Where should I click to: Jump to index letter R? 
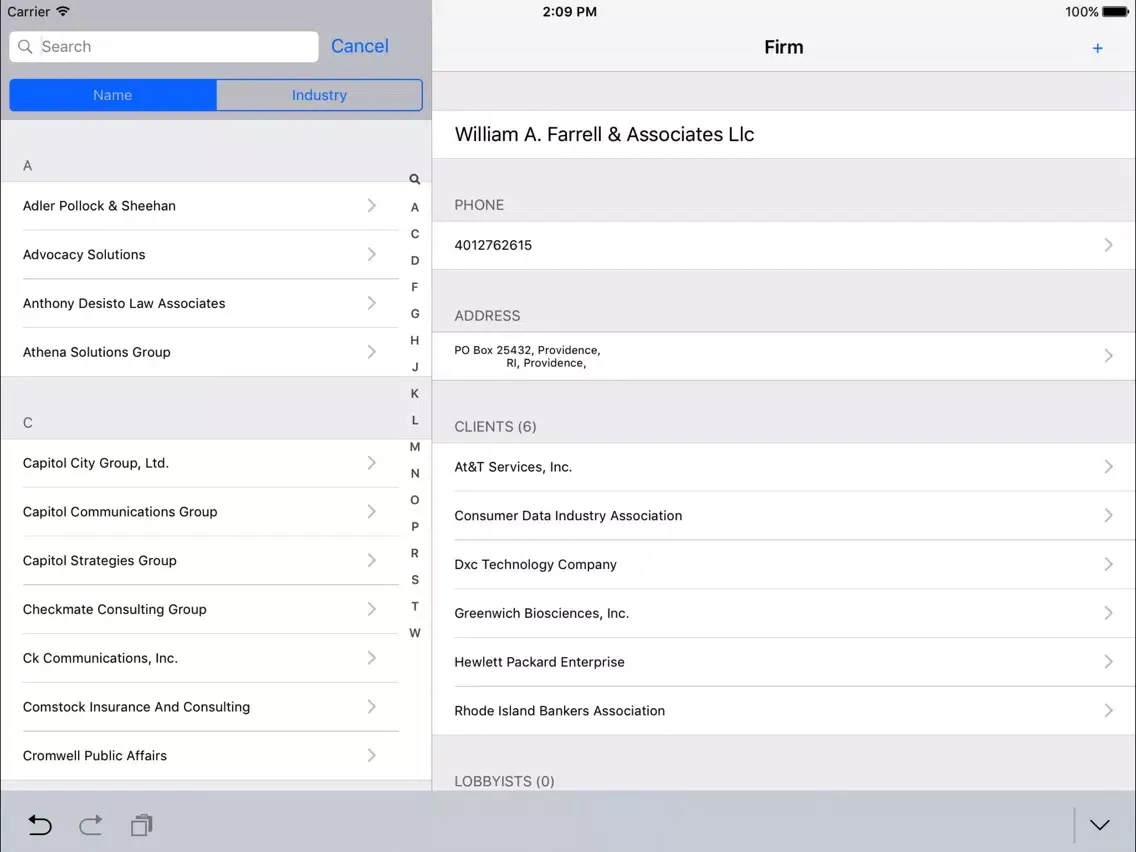click(x=414, y=553)
